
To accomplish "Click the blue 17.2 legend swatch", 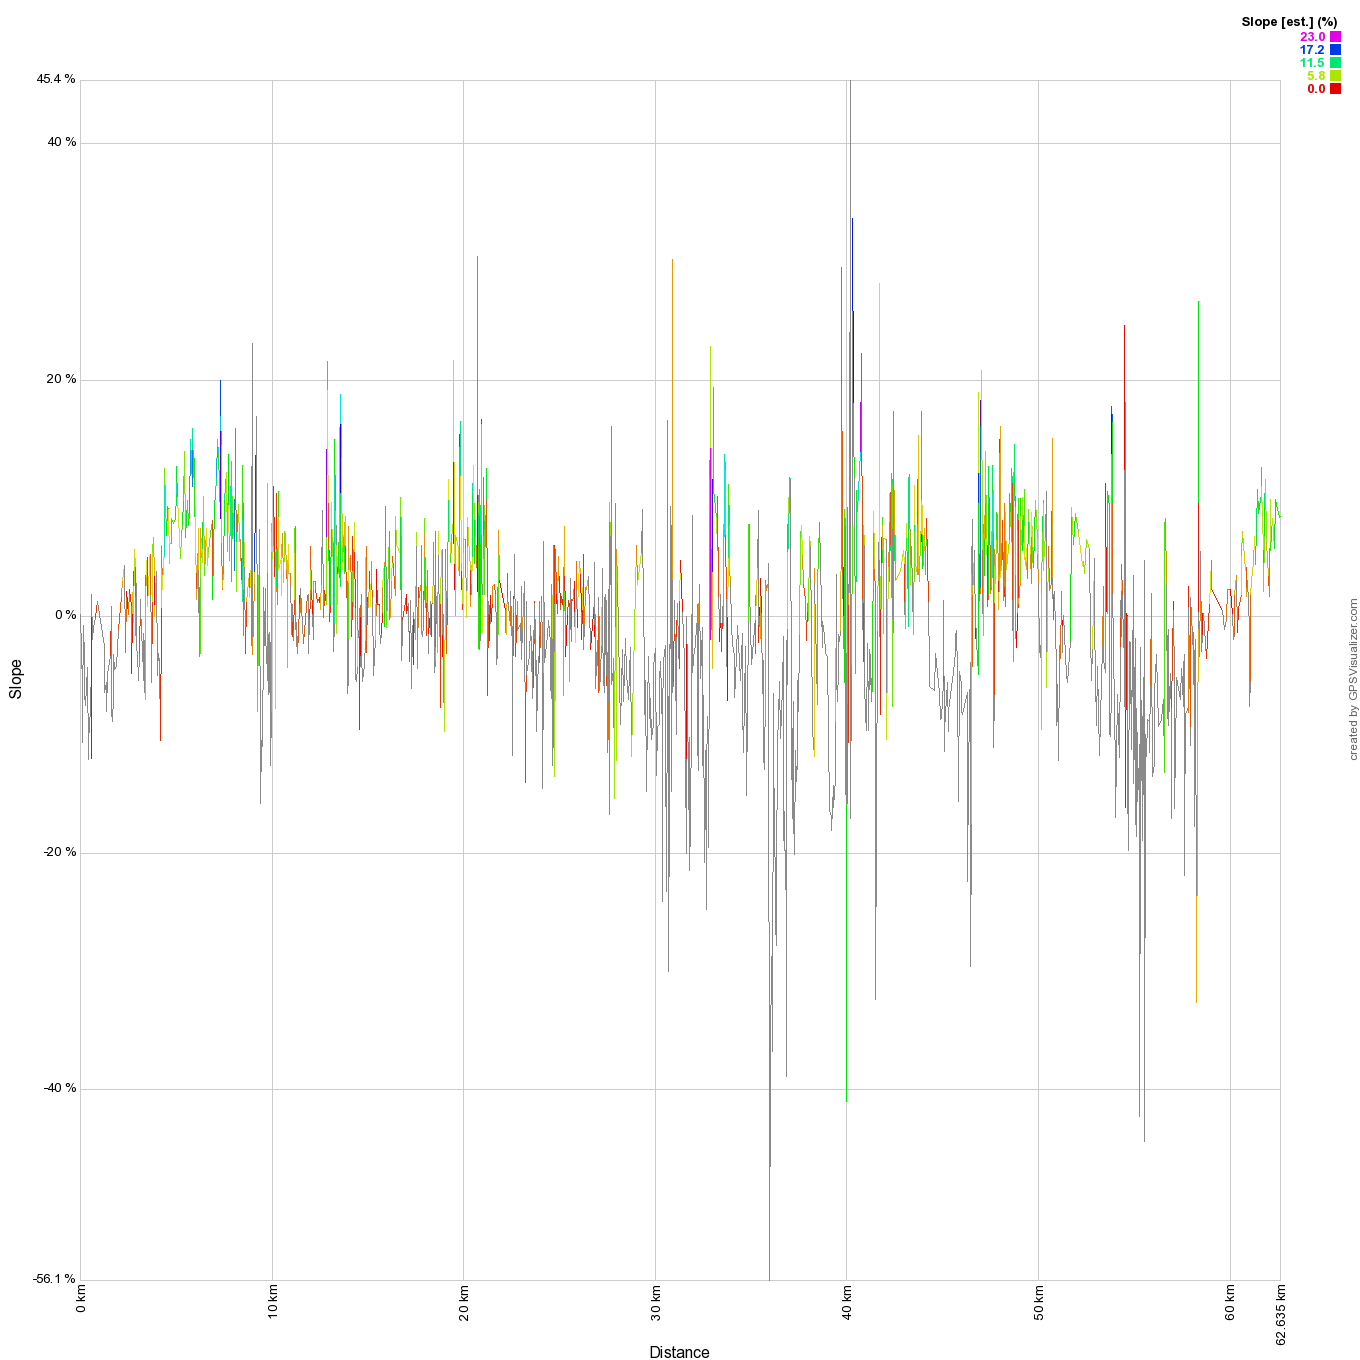I will coord(1335,50).
